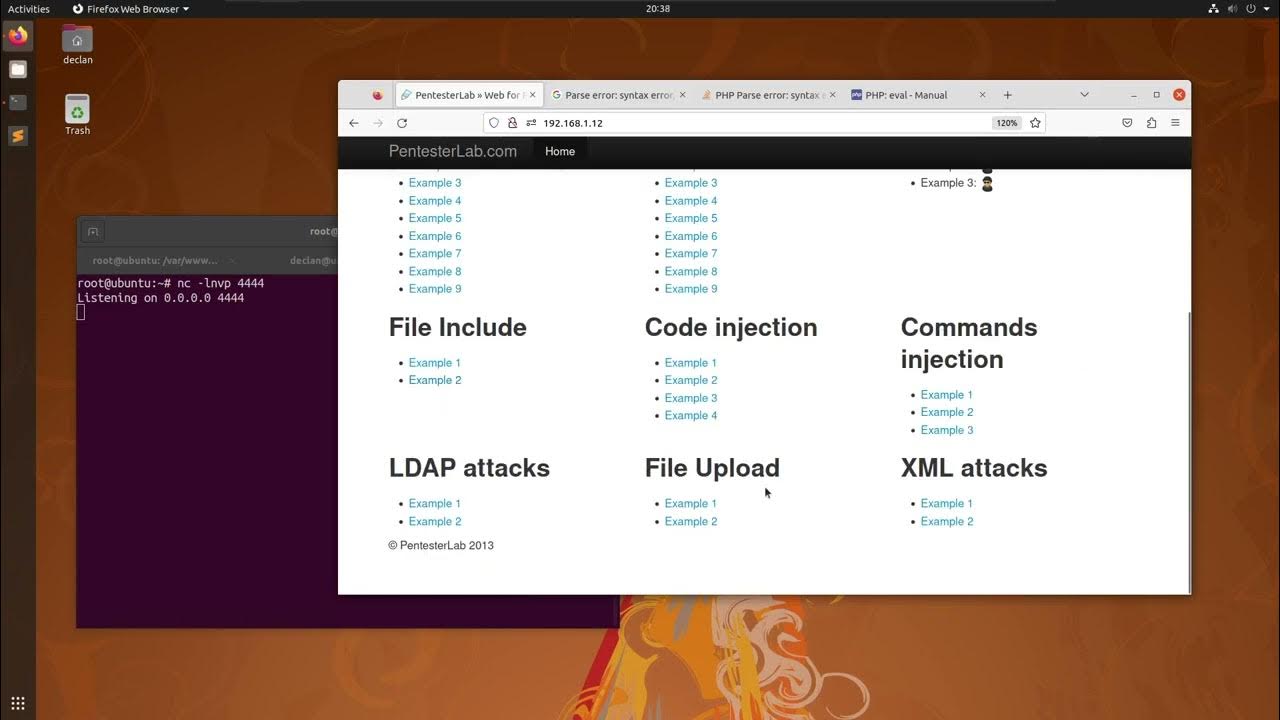Open Commands injection Example 3
This screenshot has height=720, width=1280.
coord(947,430)
